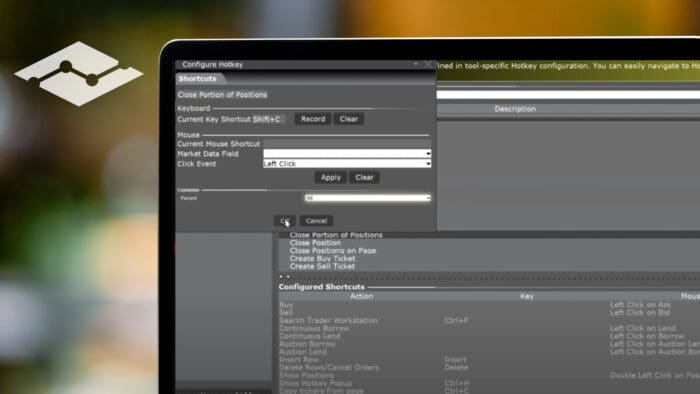Sort by the Action column header
Viewport: 700px width, 394px height.
pyautogui.click(x=362, y=296)
